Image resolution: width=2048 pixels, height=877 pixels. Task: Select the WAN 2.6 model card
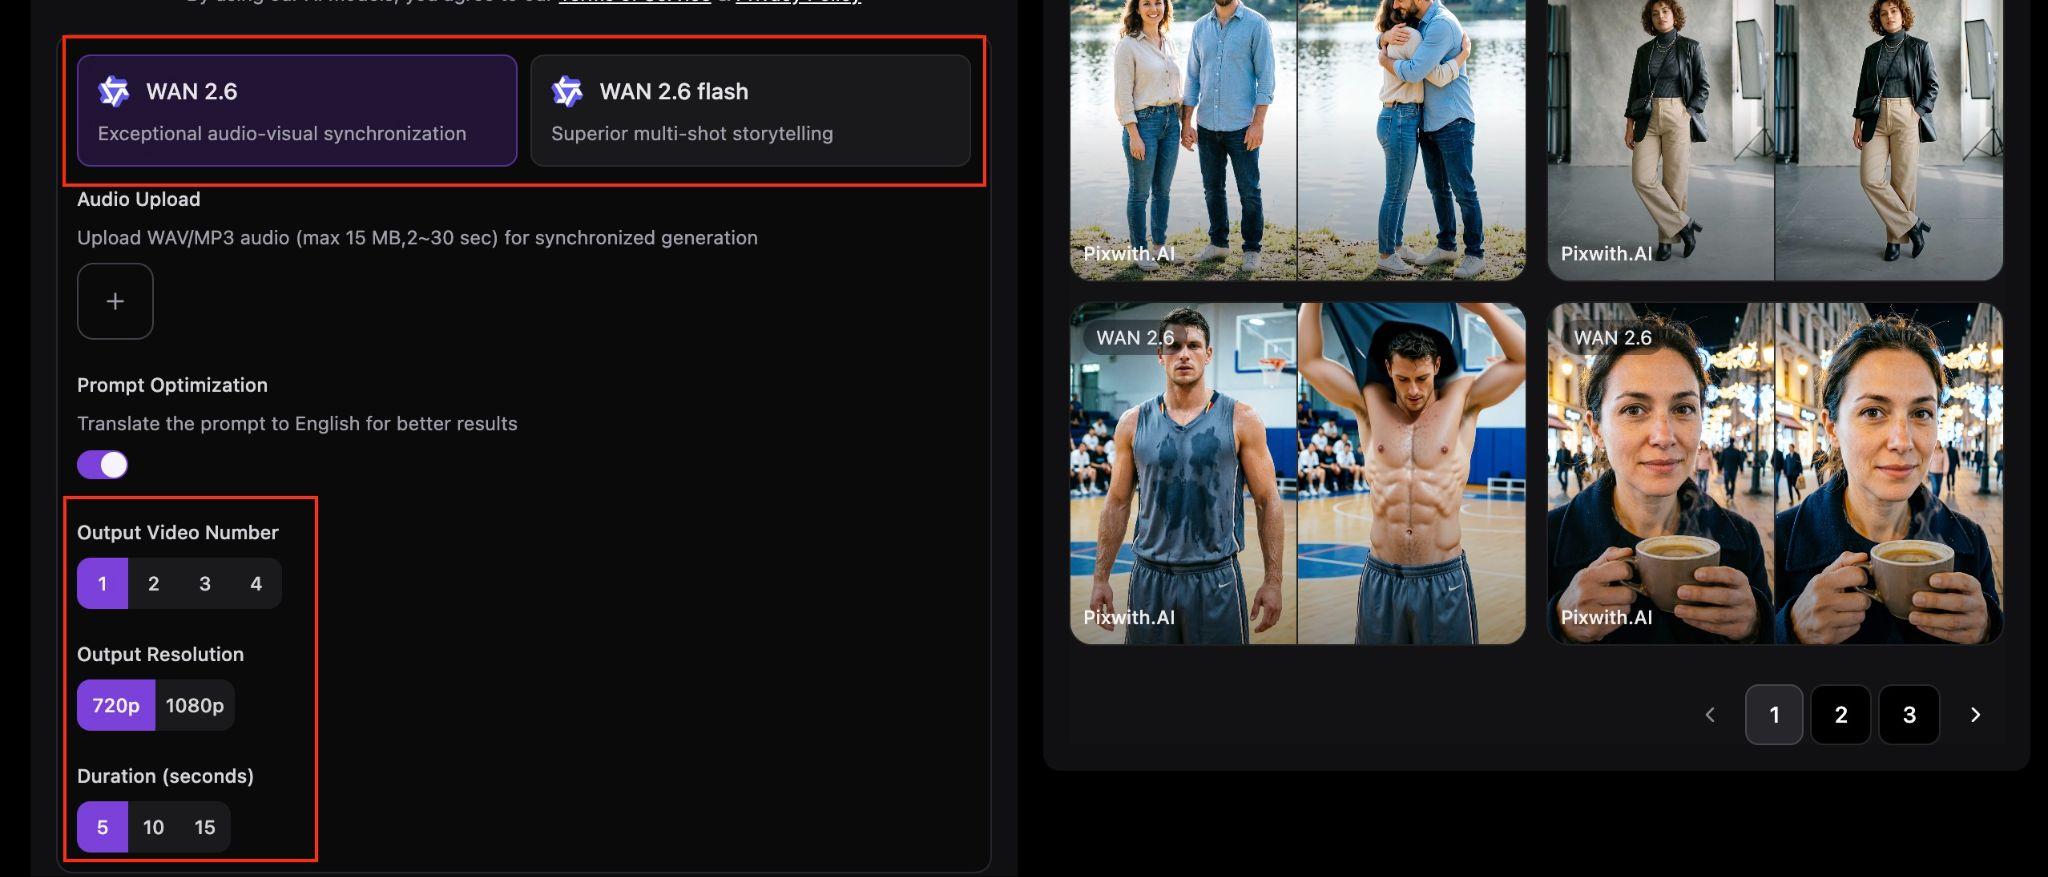[x=297, y=110]
